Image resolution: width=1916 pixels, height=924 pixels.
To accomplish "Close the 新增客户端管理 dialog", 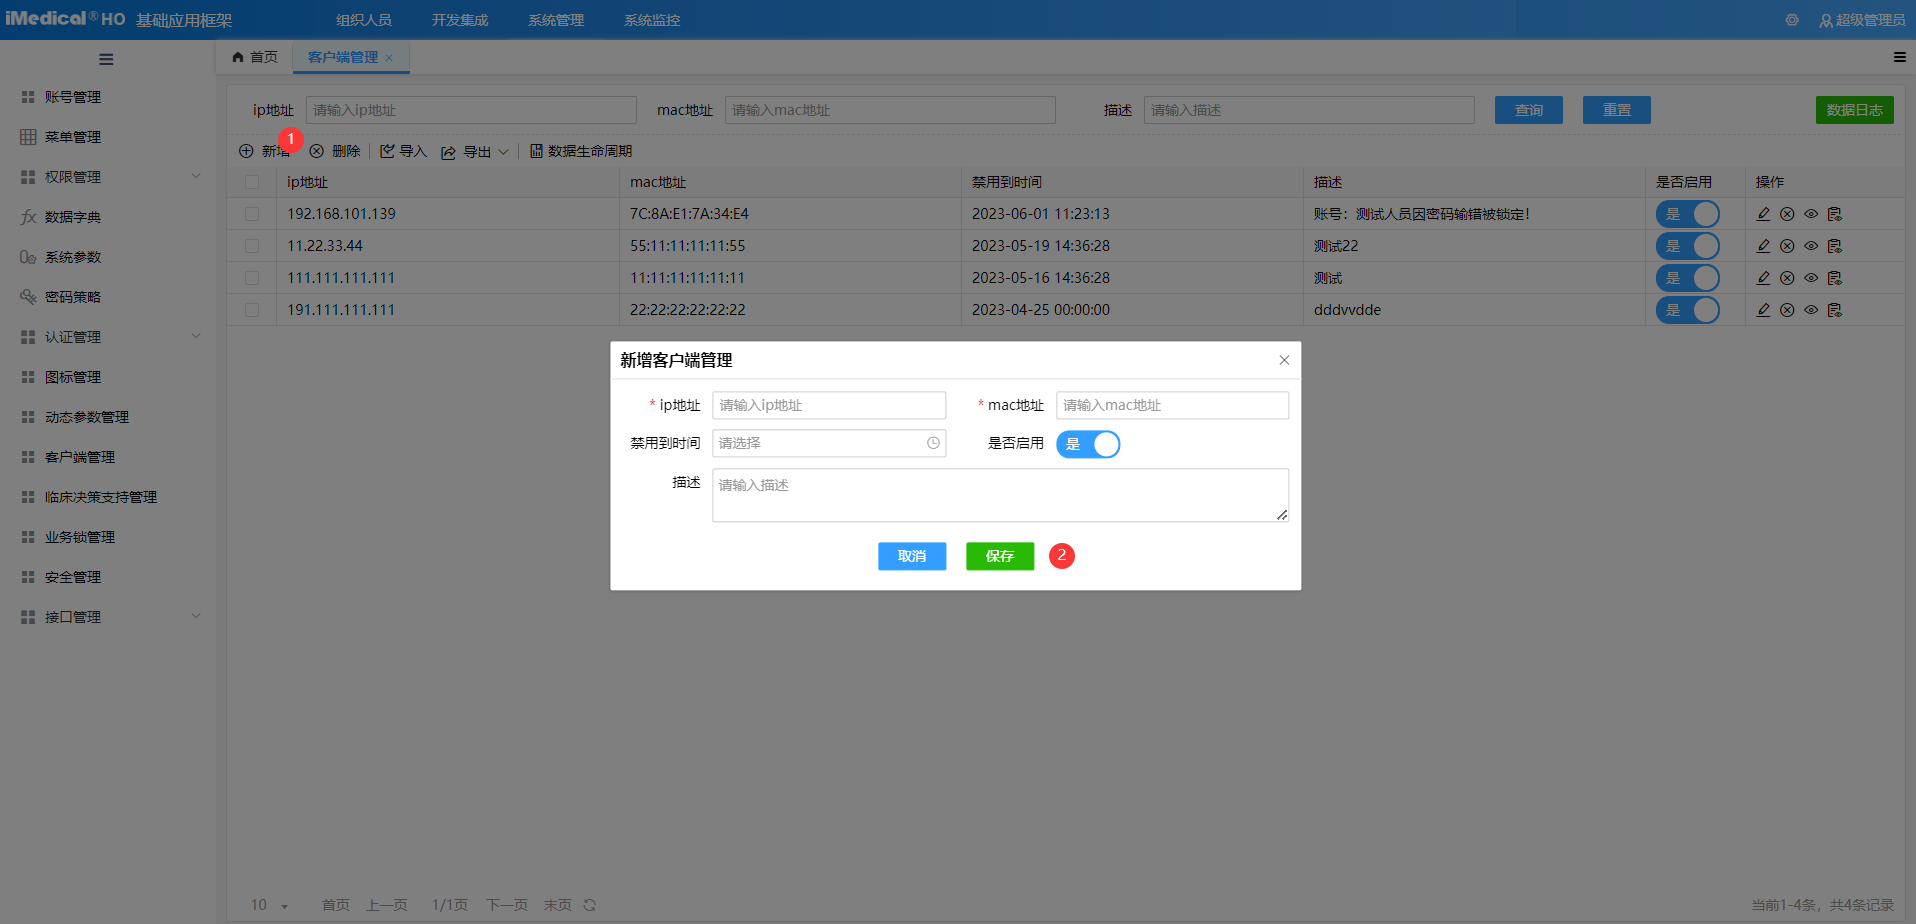I will [x=1284, y=360].
